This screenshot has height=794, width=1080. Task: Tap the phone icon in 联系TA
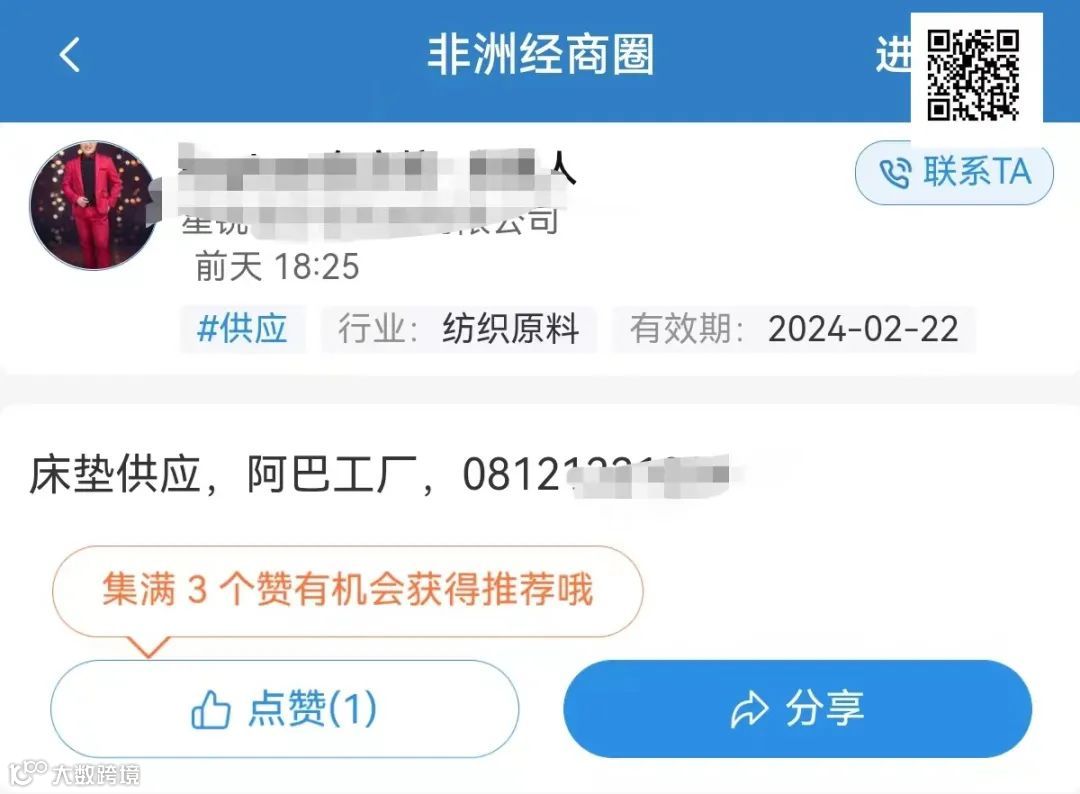[895, 173]
